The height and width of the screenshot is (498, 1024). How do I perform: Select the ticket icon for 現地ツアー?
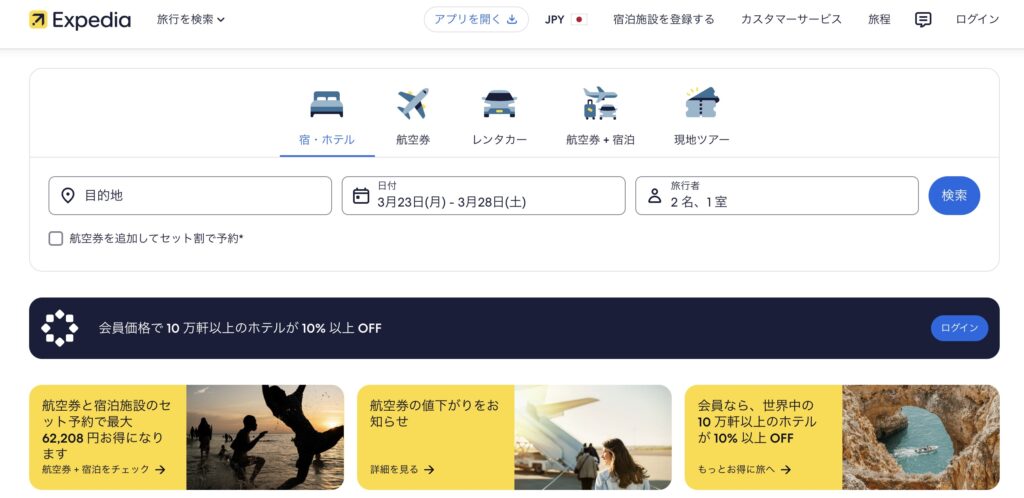click(701, 102)
